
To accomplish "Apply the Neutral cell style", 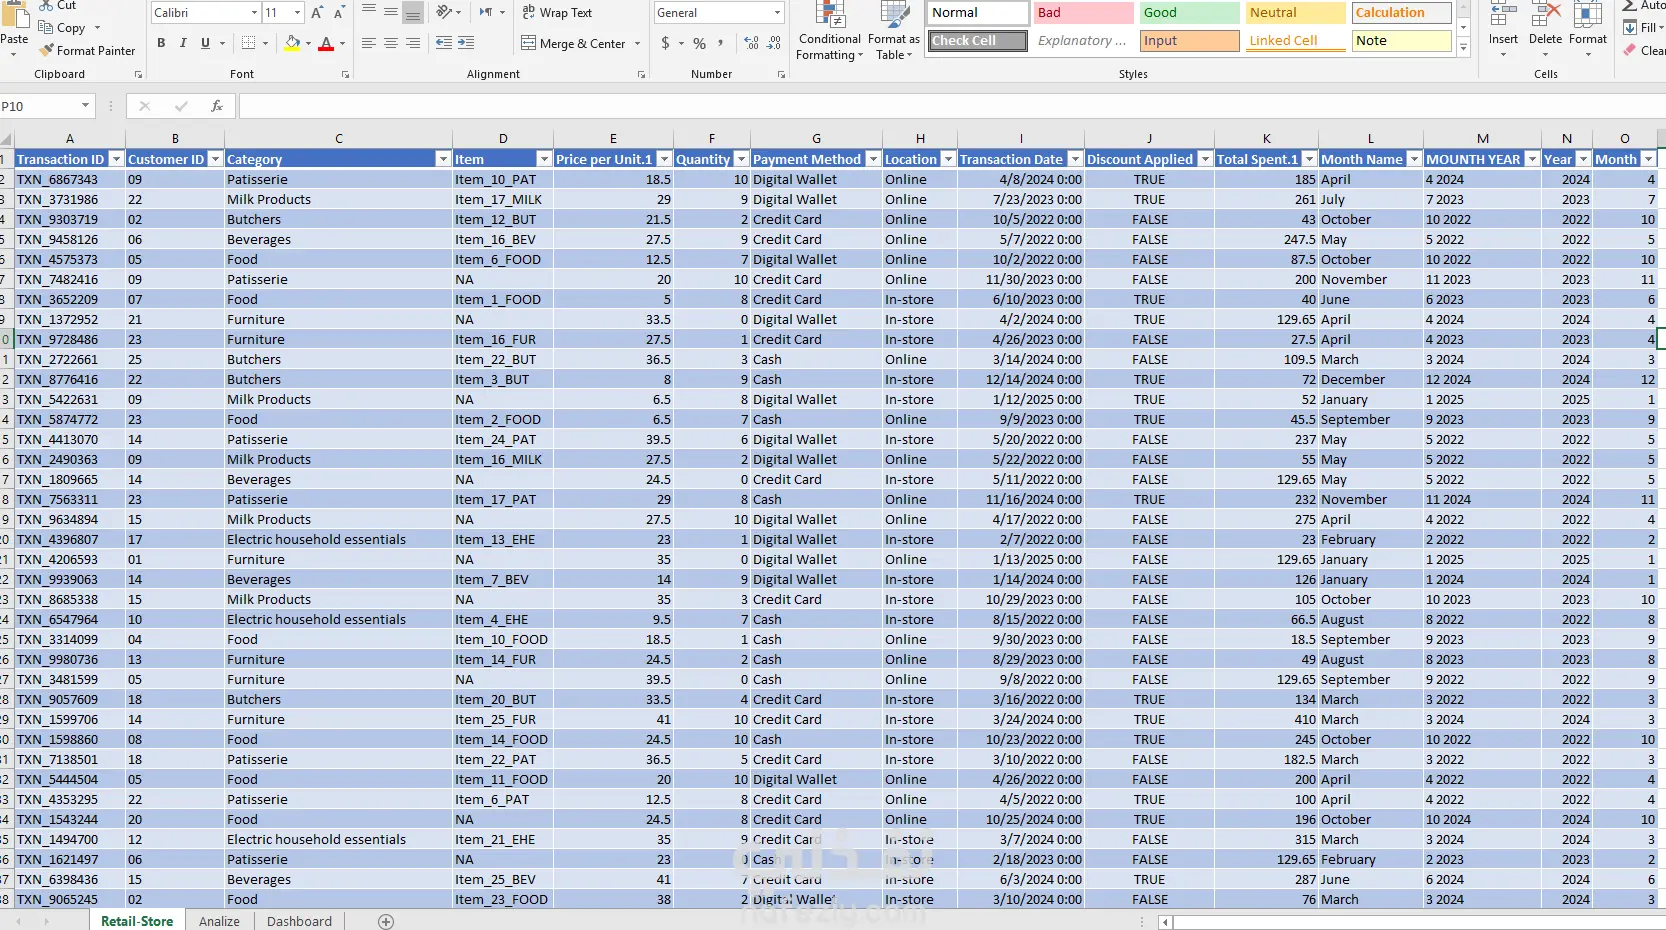I will [x=1295, y=13].
